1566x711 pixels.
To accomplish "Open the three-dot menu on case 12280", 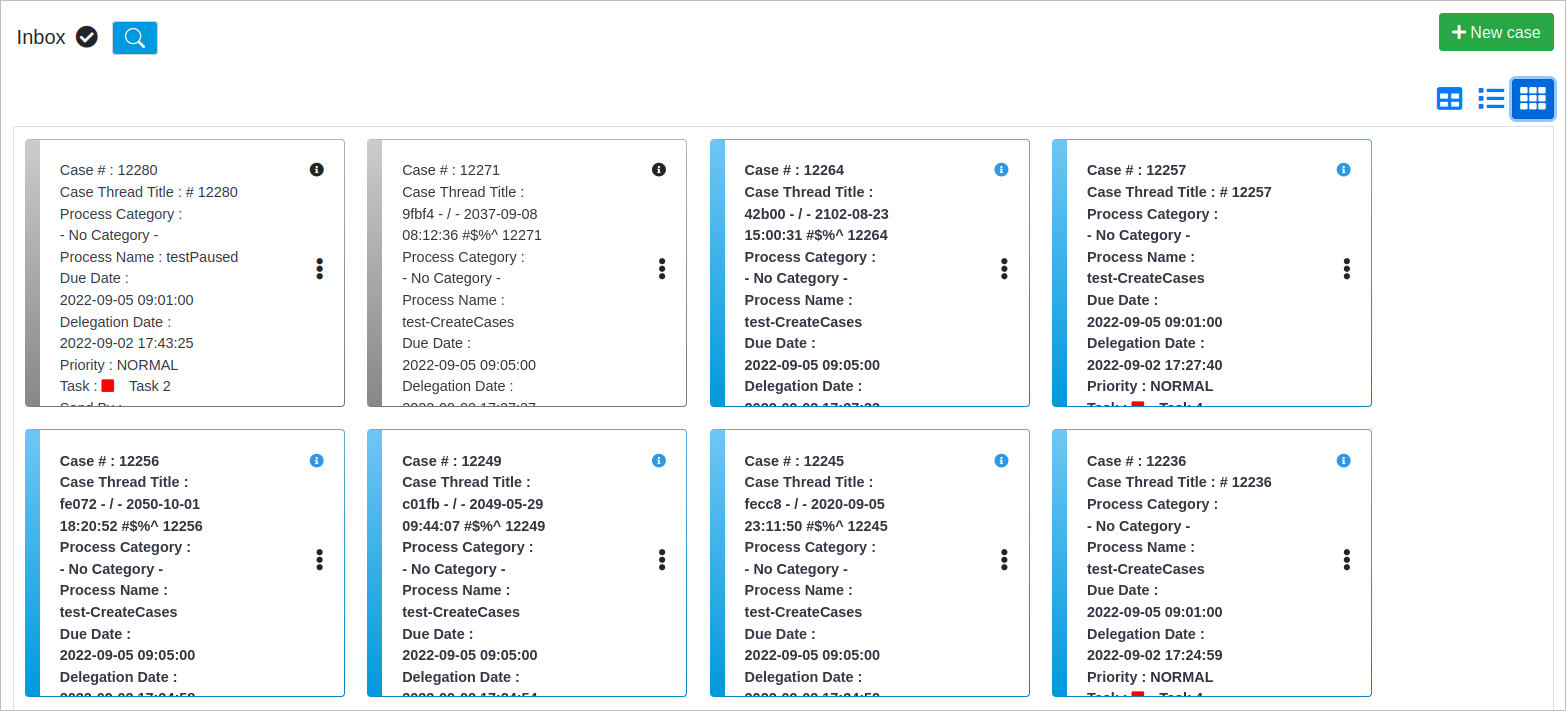I will 320,268.
